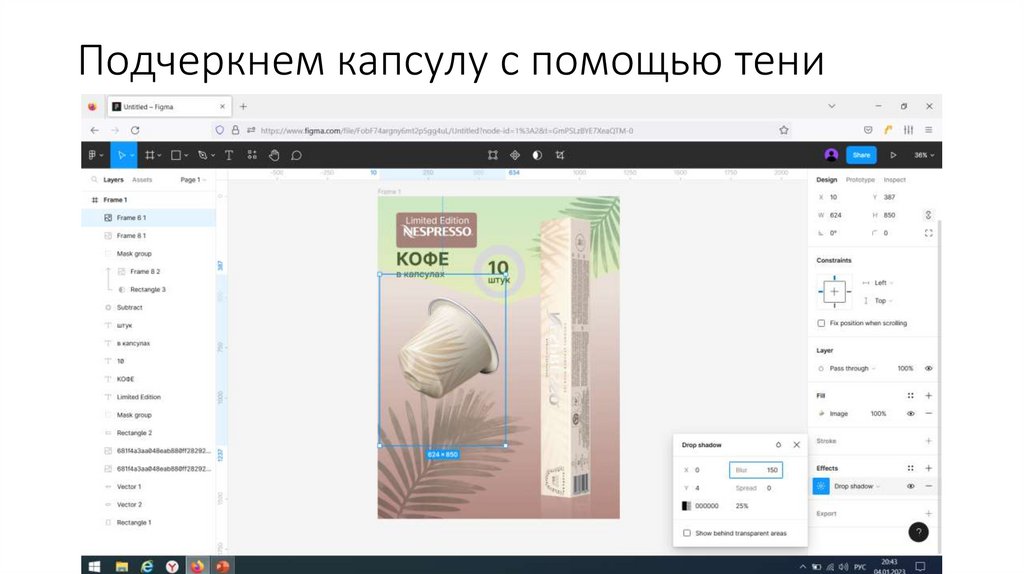Image resolution: width=1024 pixels, height=574 pixels.
Task: Click the Crop image icon
Action: [560, 155]
